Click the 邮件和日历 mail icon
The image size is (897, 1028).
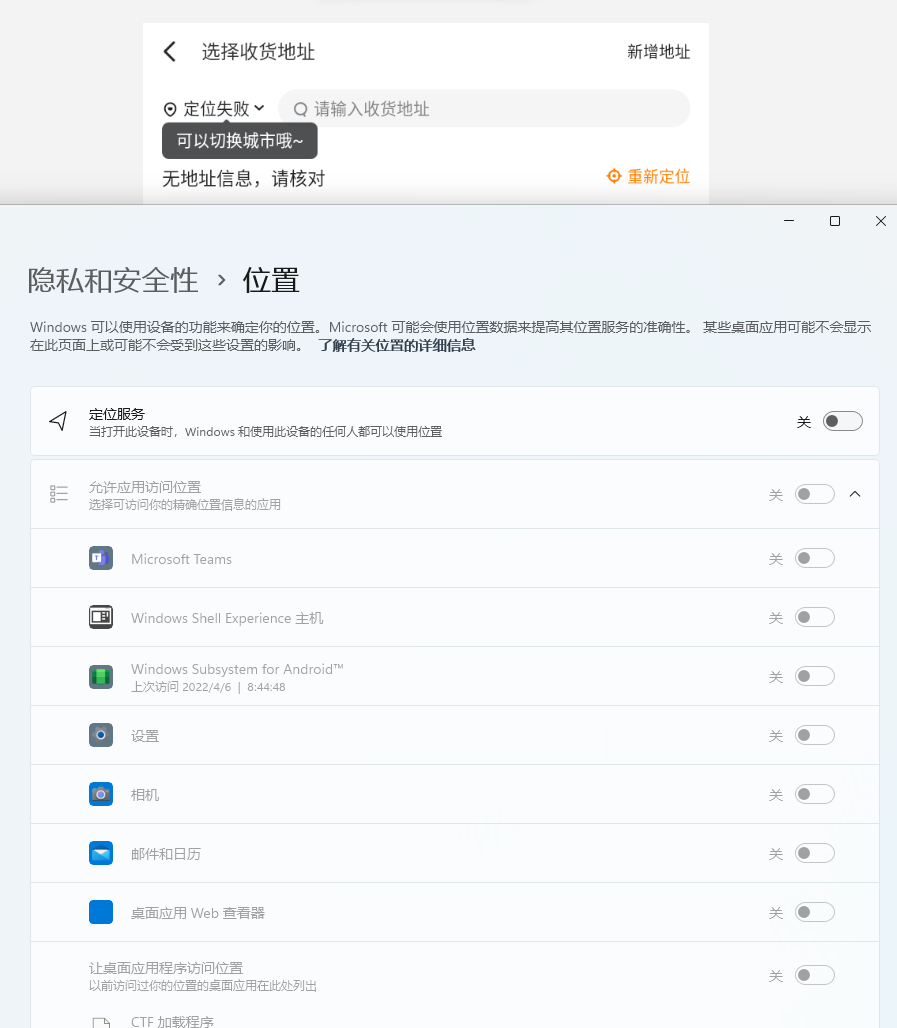click(x=101, y=853)
